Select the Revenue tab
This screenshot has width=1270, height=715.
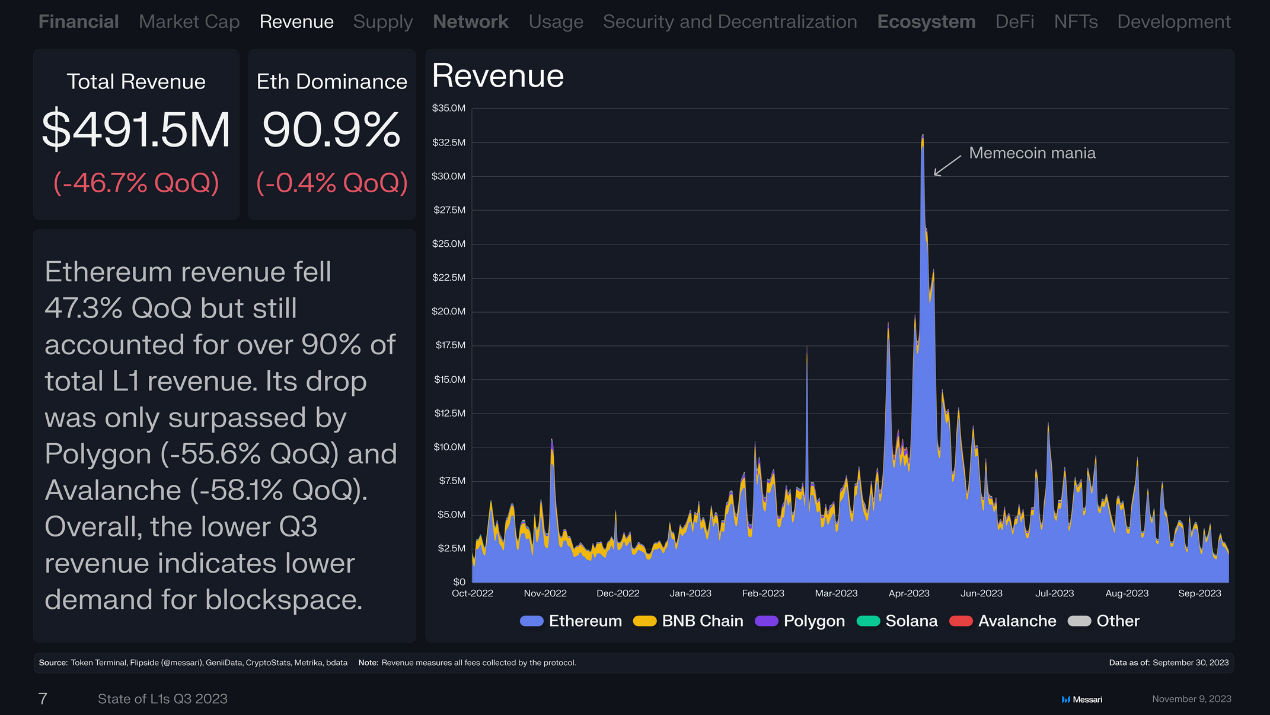click(x=296, y=21)
